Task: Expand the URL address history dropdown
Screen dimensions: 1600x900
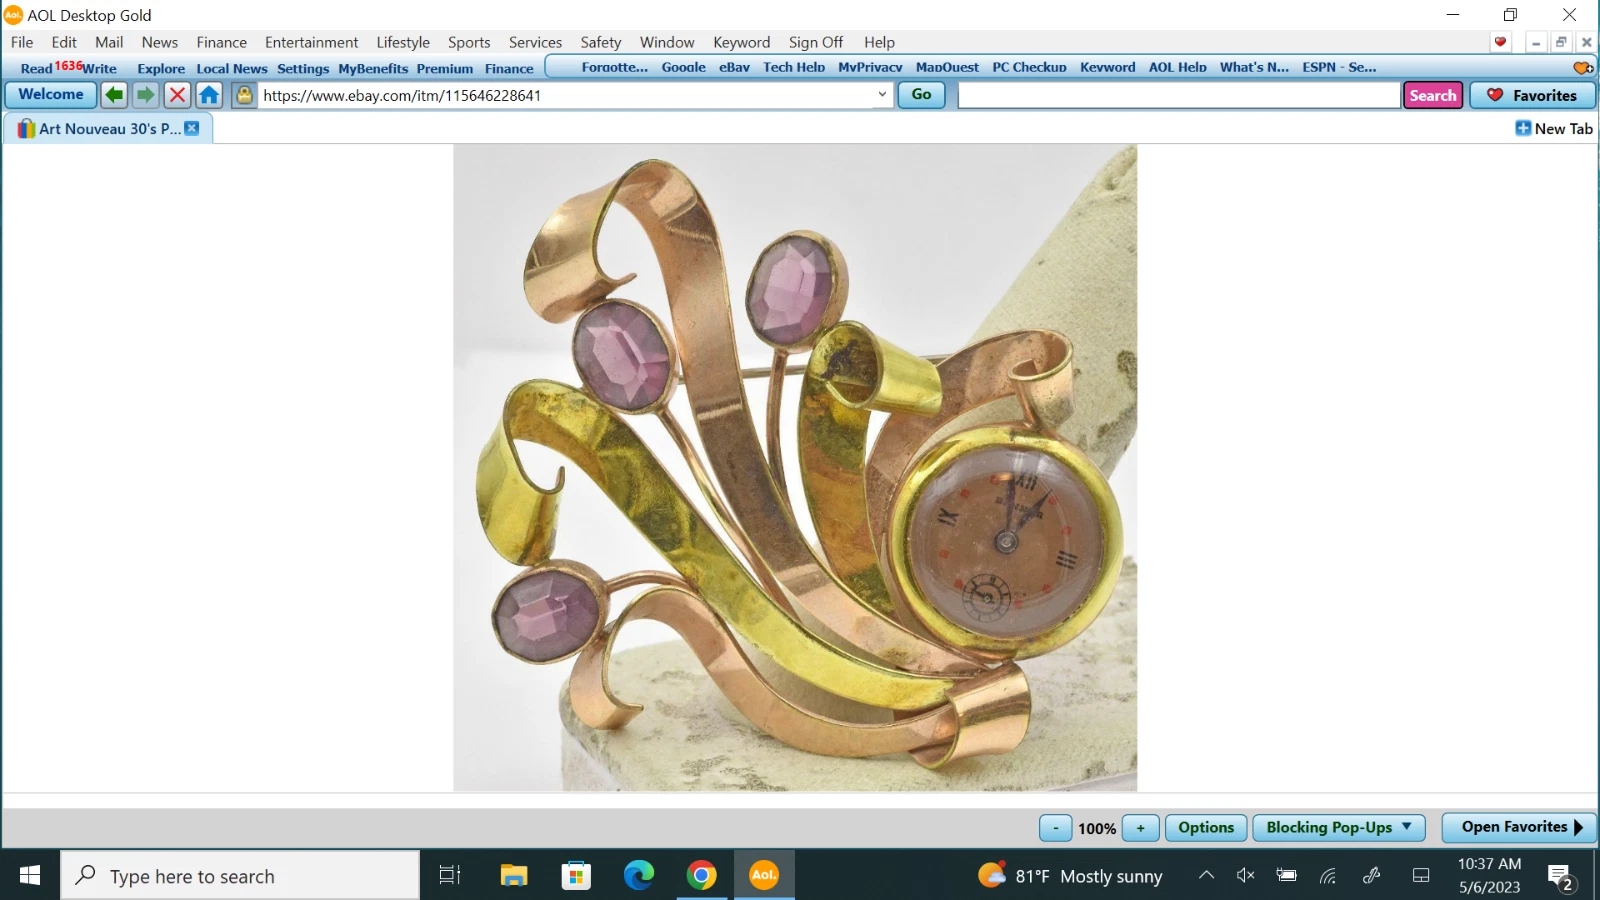Action: click(x=882, y=95)
